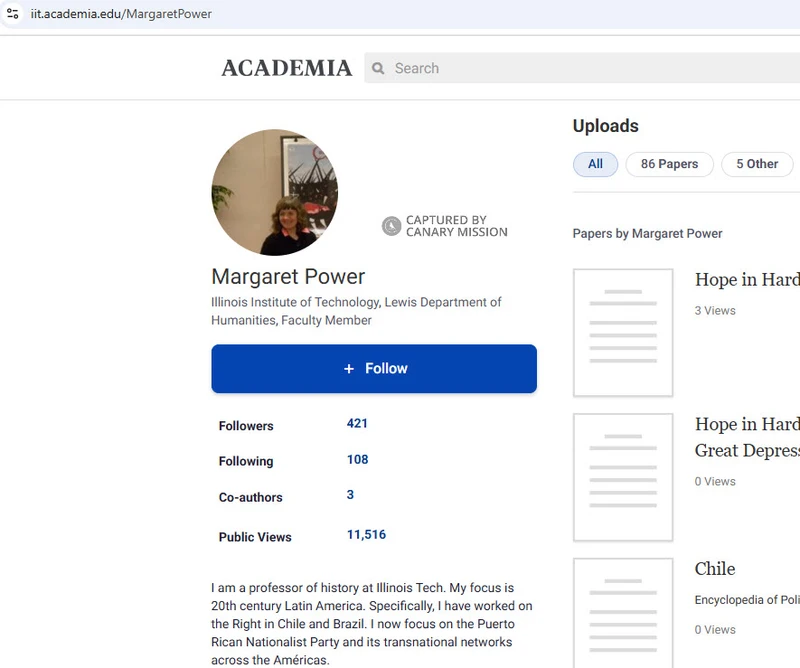The width and height of the screenshot is (800, 668).
Task: View the 108 Following list
Action: tap(357, 460)
